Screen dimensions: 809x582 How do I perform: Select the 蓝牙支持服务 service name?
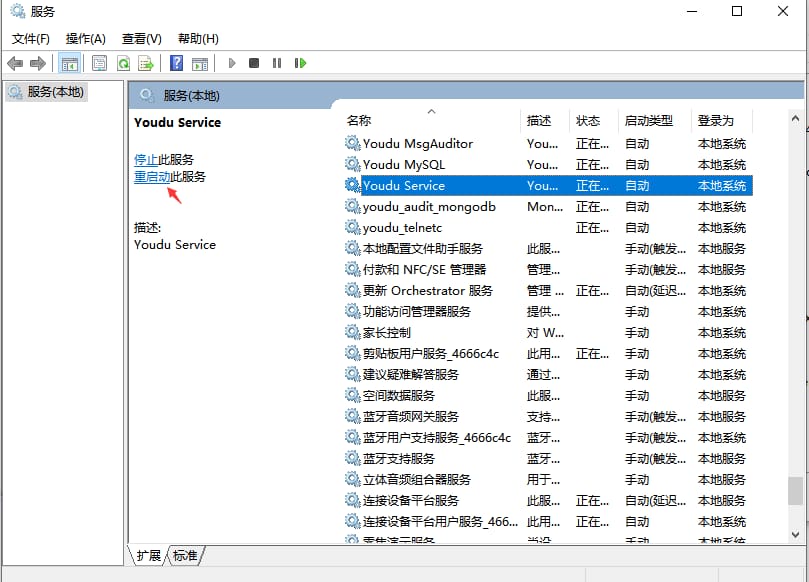pyautogui.click(x=398, y=459)
